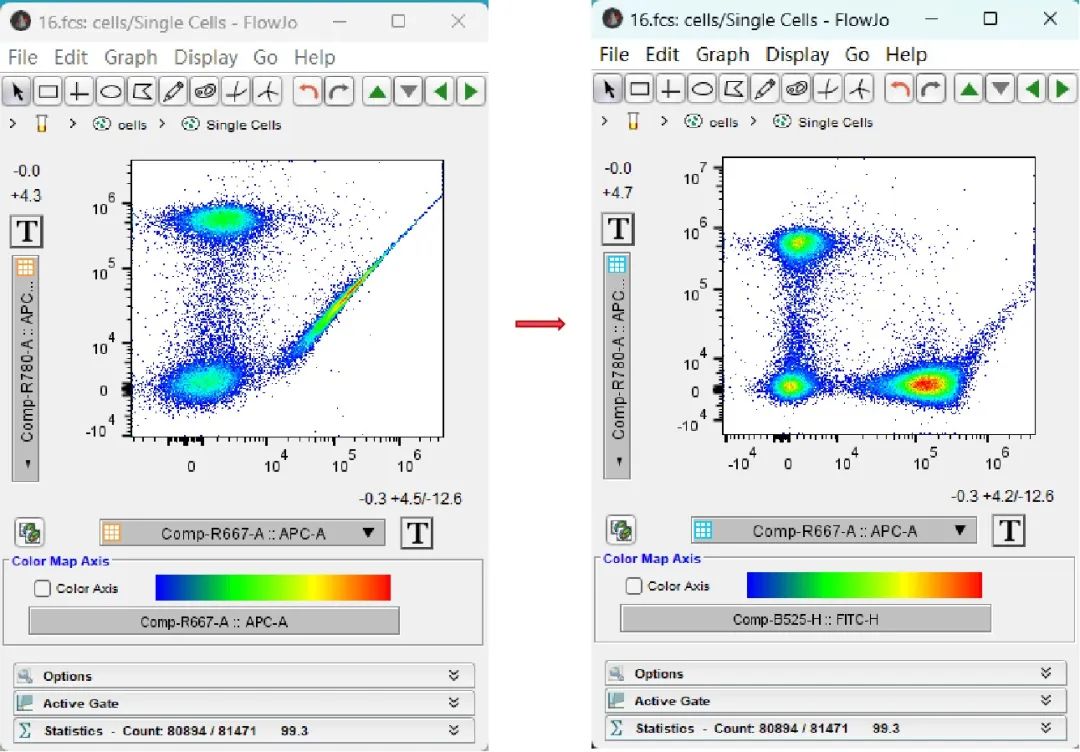
Task: Select the ellipse gate tool in right window
Action: [x=702, y=90]
